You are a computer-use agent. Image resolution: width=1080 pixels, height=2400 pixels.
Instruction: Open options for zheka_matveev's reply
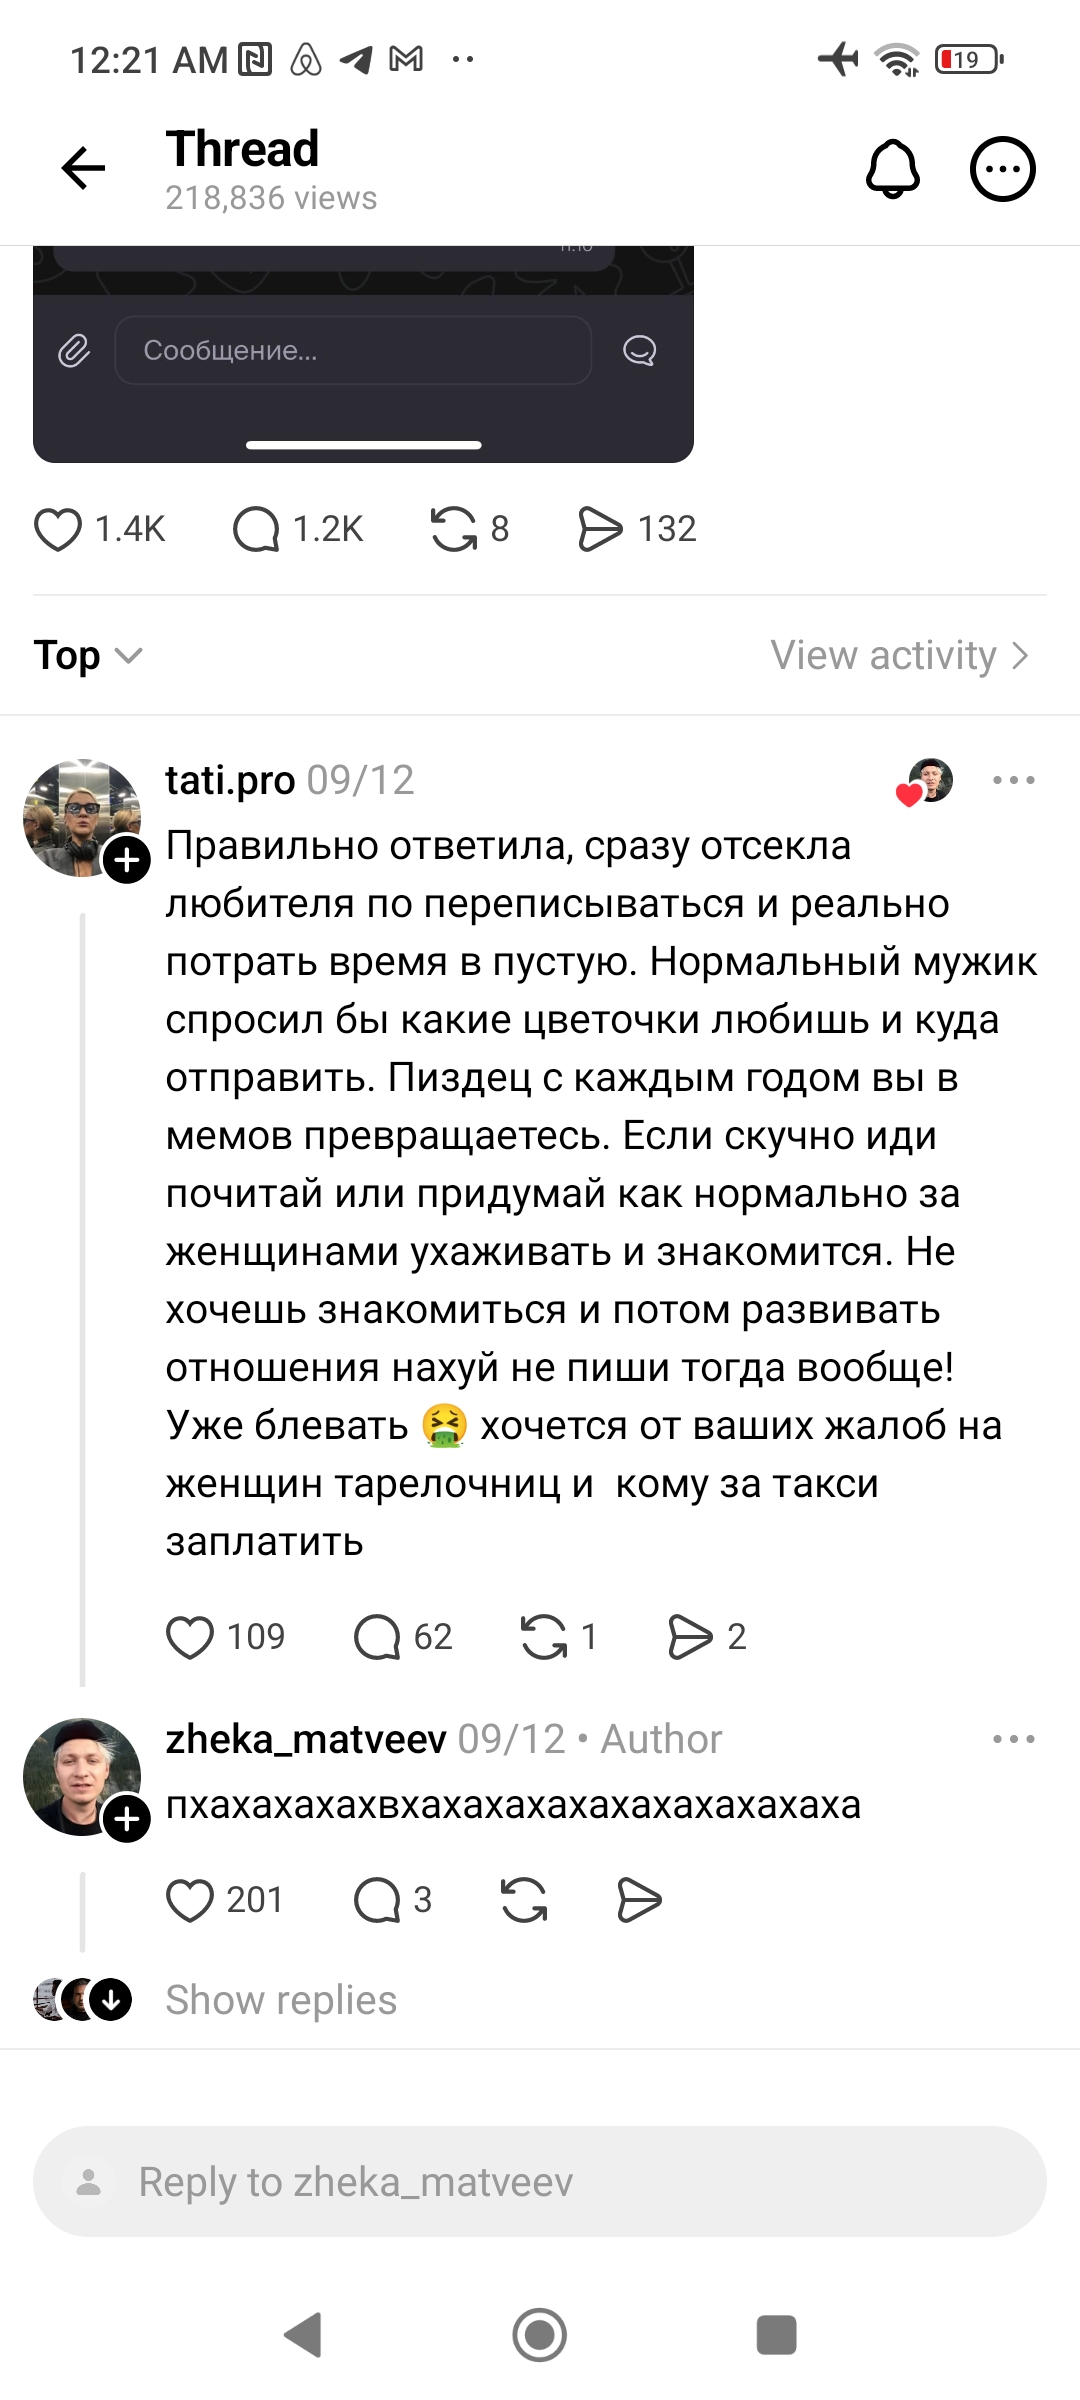pos(1013,1740)
